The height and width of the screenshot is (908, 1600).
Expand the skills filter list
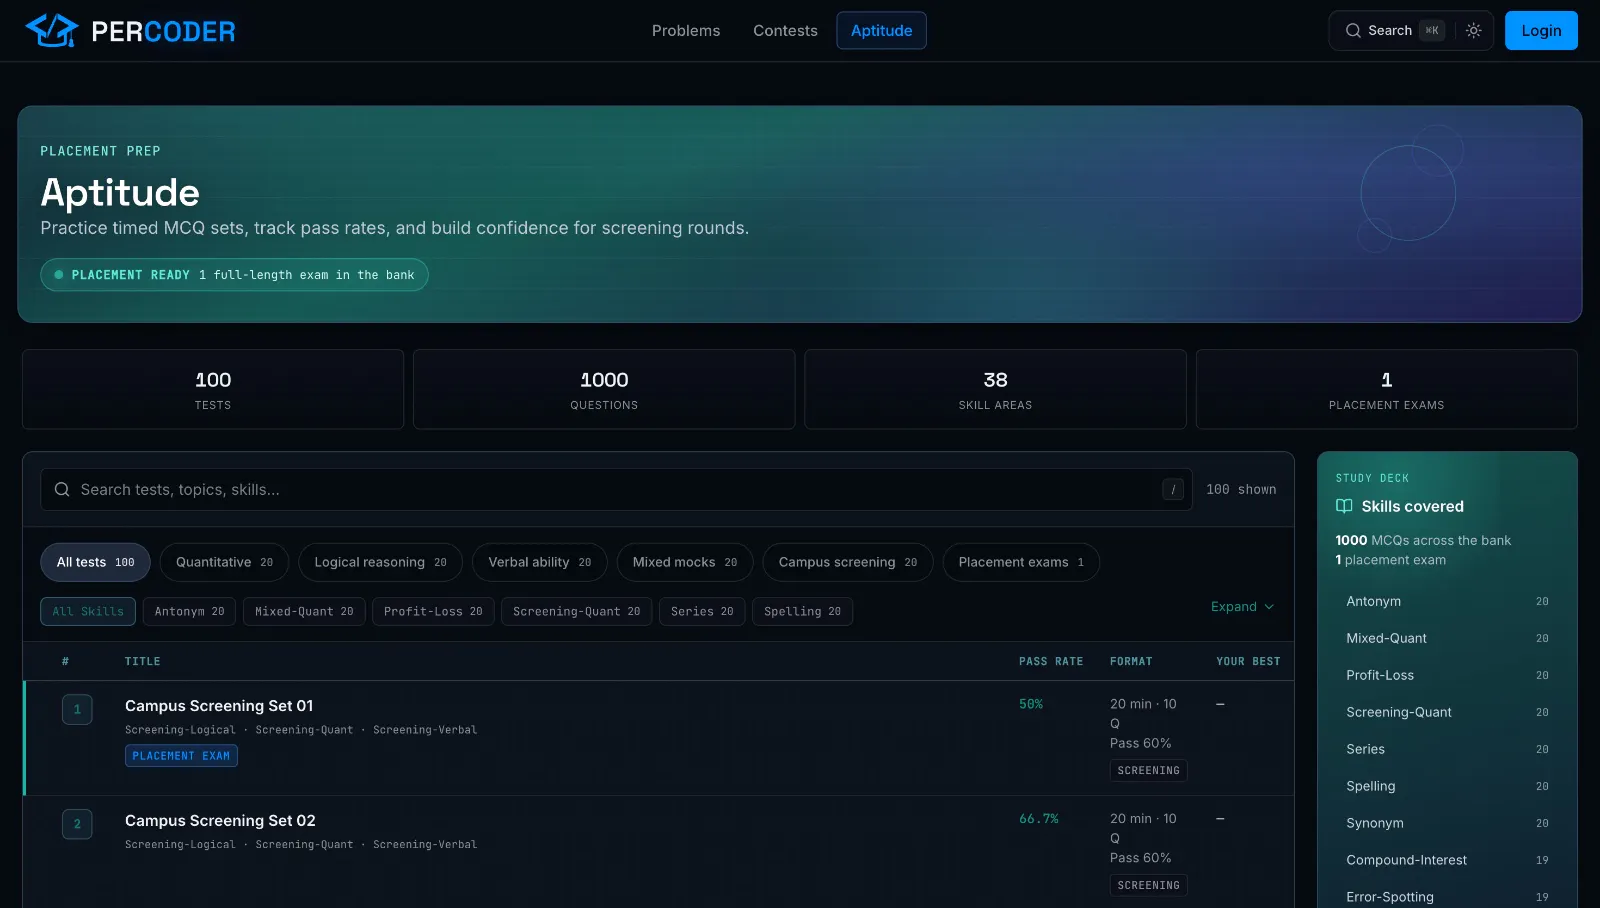(x=1242, y=607)
